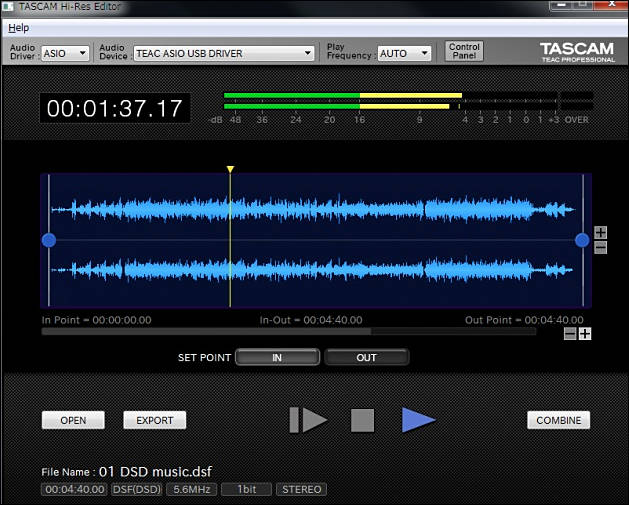Zoom out timeline with horizontal minus icon
This screenshot has height=505, width=629.
tap(570, 334)
